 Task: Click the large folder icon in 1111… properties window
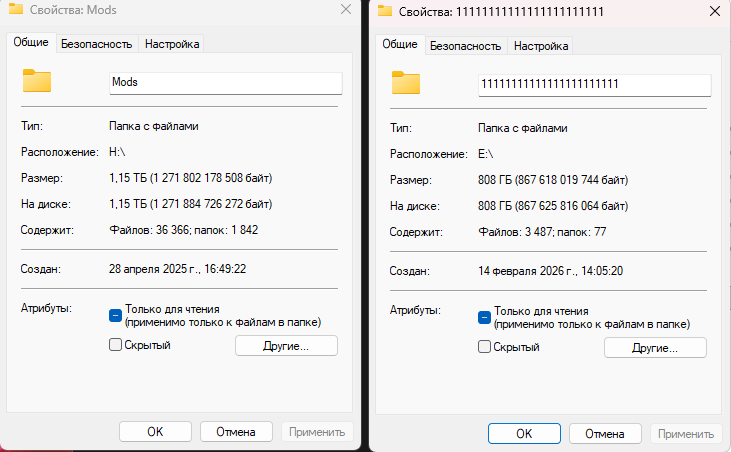point(406,82)
